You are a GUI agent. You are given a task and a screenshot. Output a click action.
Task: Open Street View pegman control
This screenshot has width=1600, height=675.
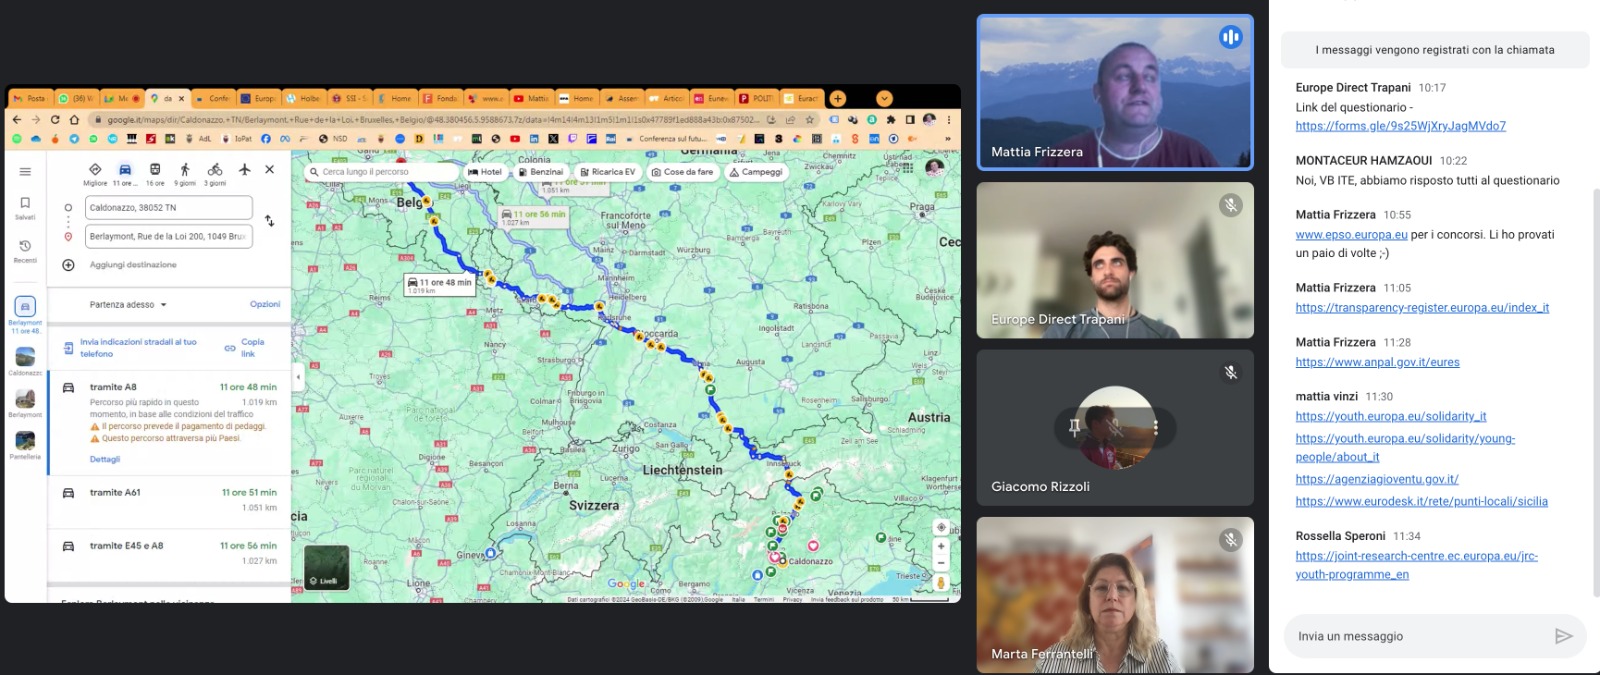(940, 583)
